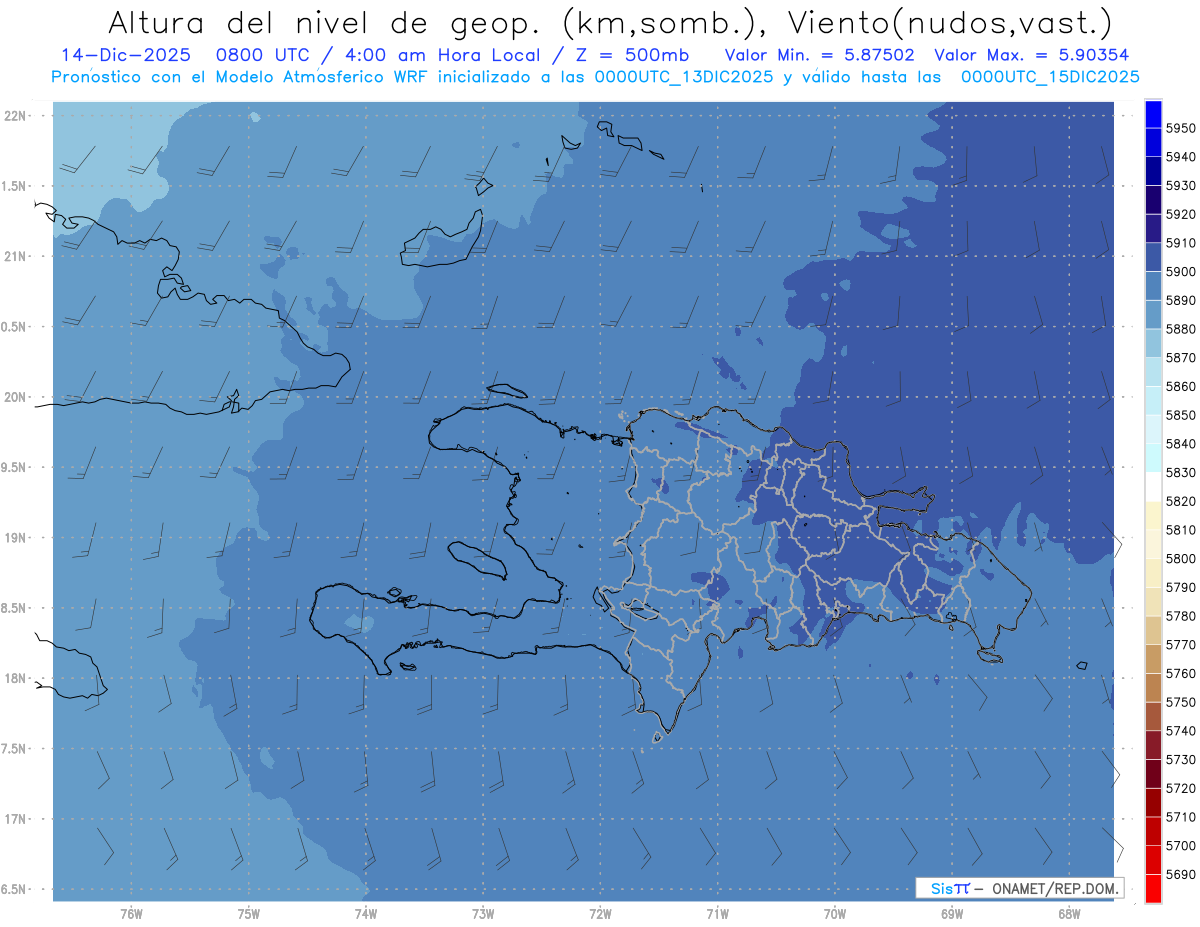Click the 22N latitude axis label
1200x927 pixels.
tap(14, 115)
